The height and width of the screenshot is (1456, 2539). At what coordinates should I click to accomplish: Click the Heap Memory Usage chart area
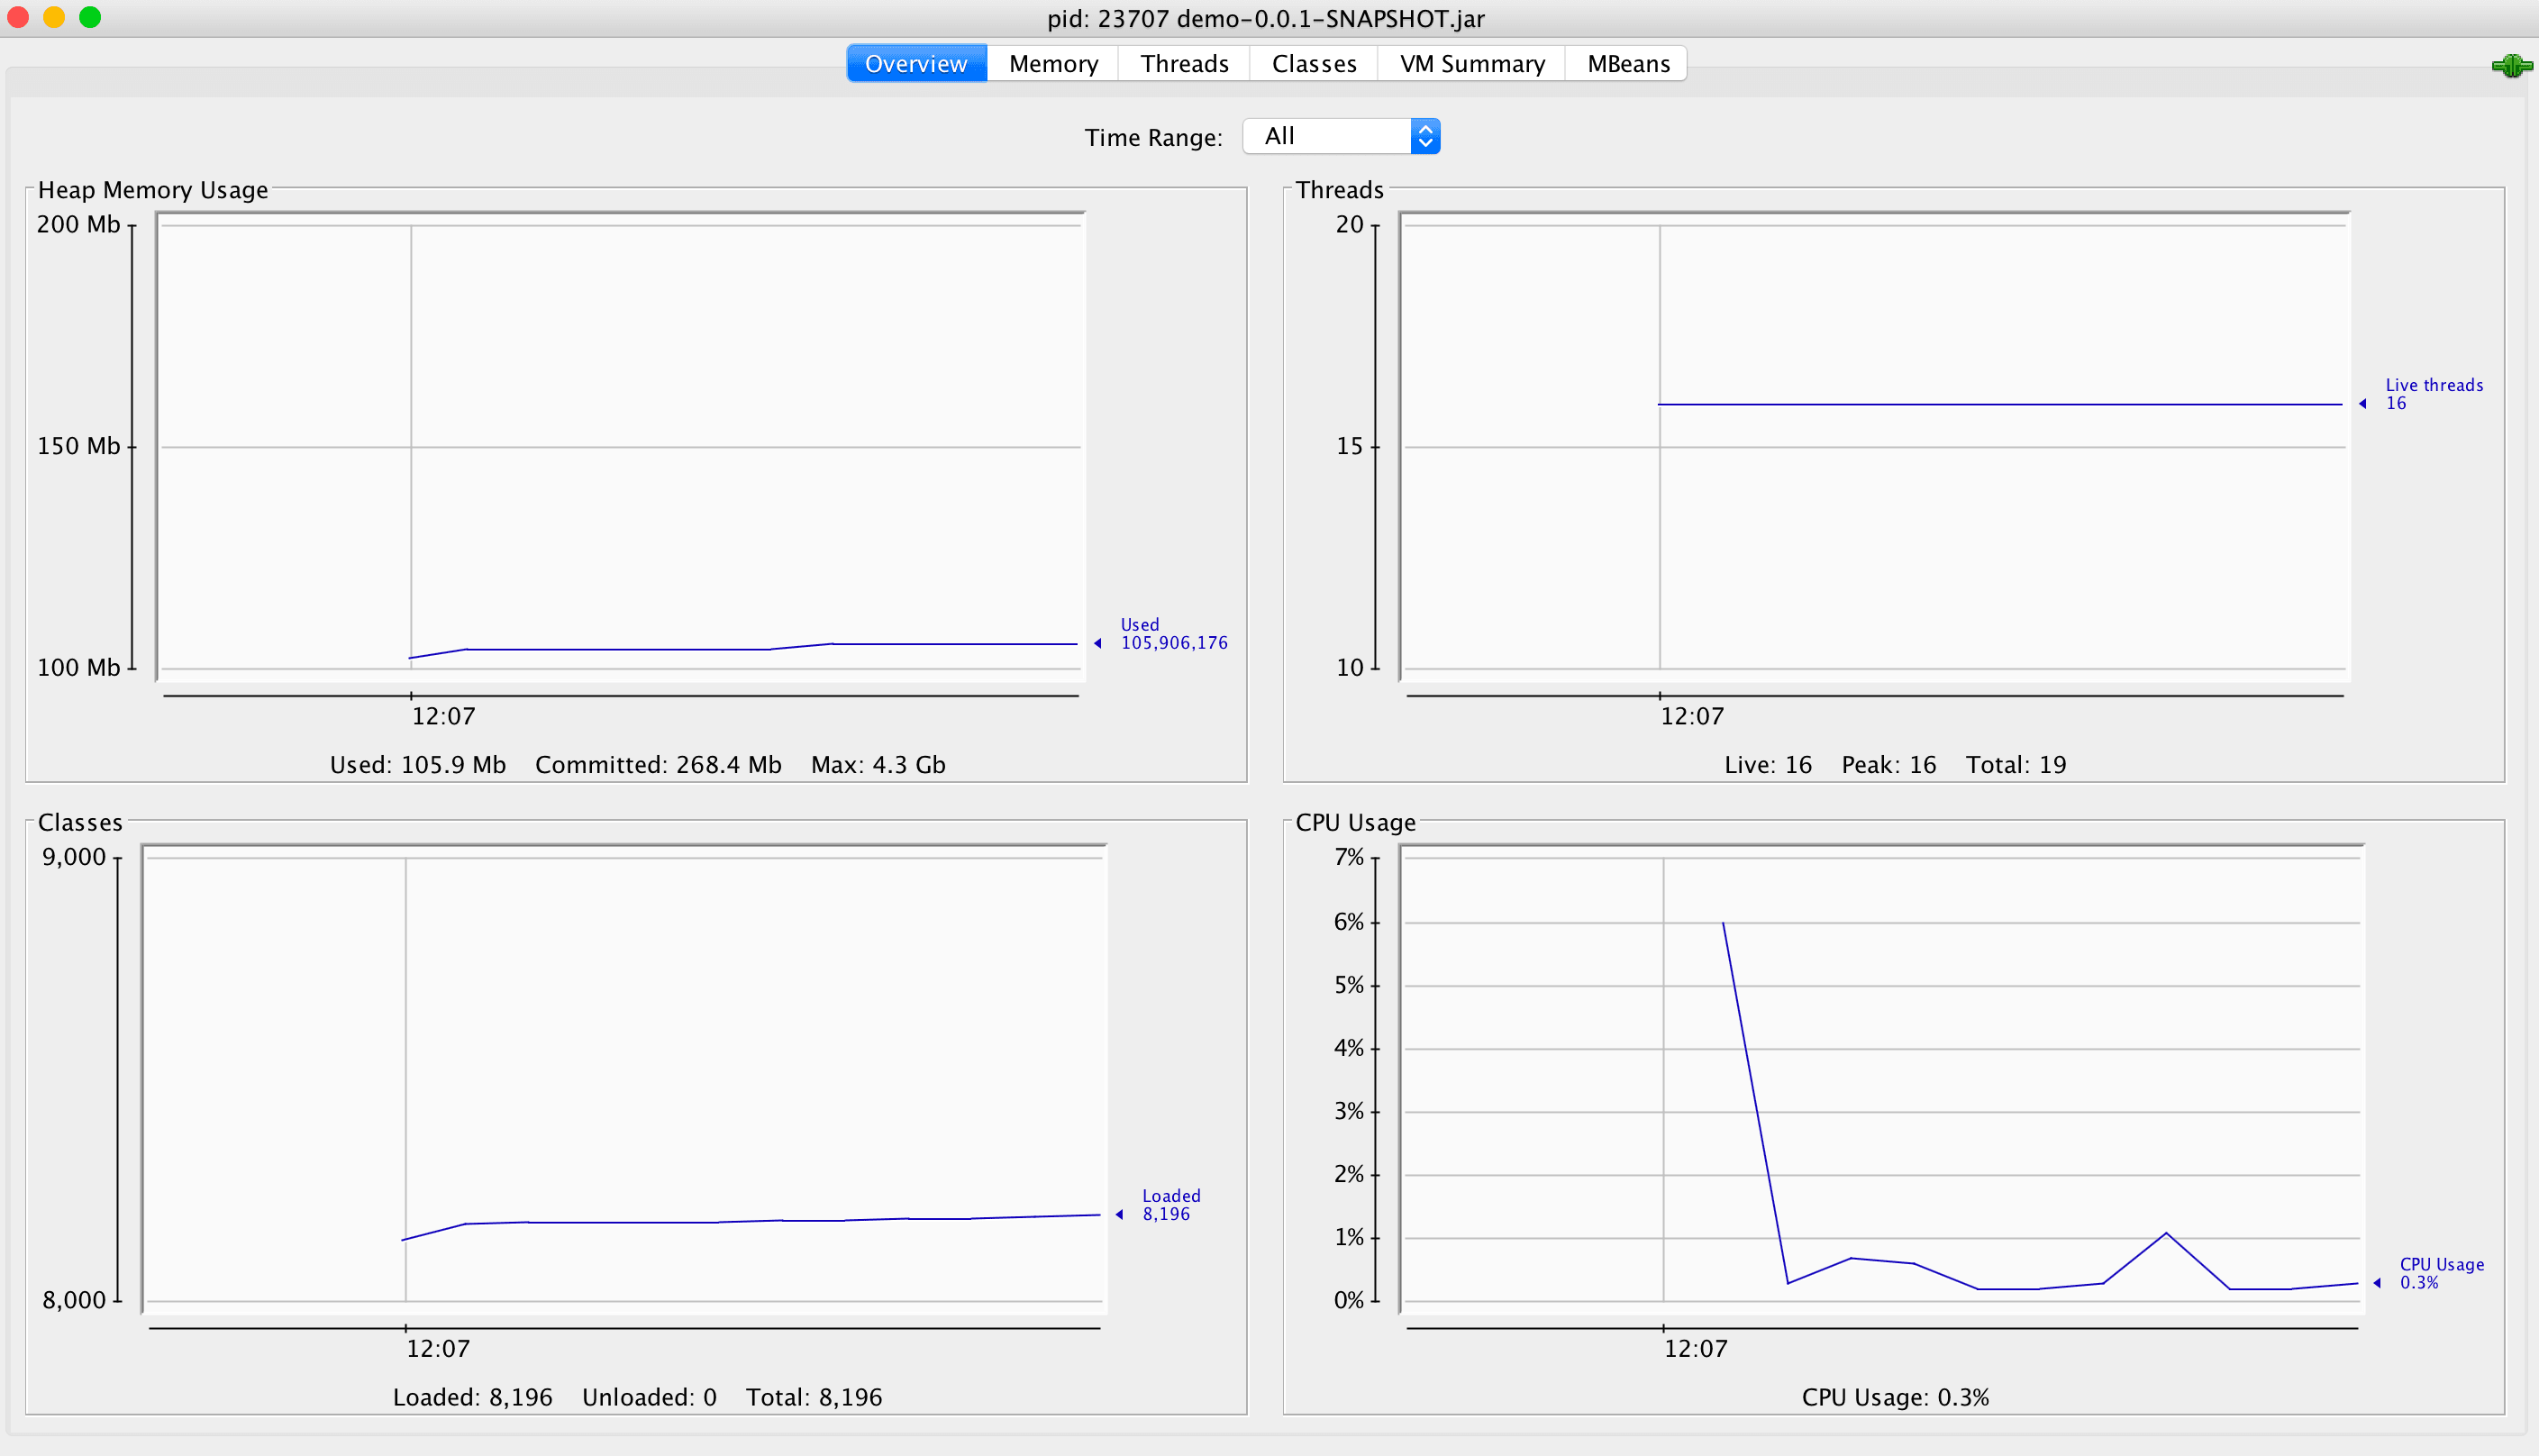click(621, 447)
